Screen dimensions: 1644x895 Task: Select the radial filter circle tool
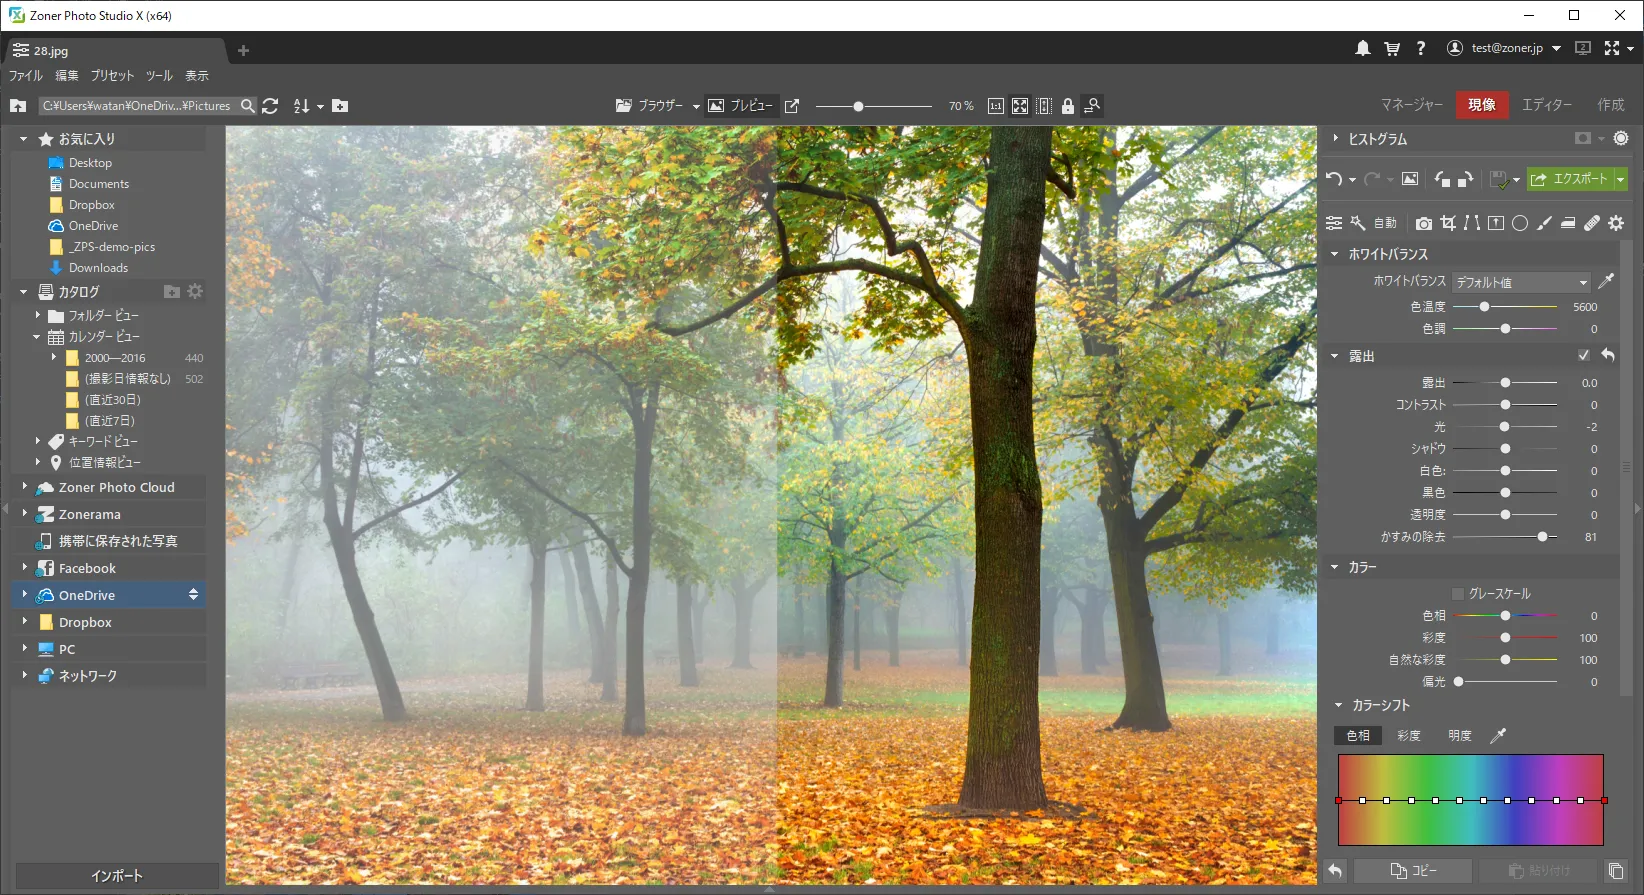pyautogui.click(x=1520, y=223)
